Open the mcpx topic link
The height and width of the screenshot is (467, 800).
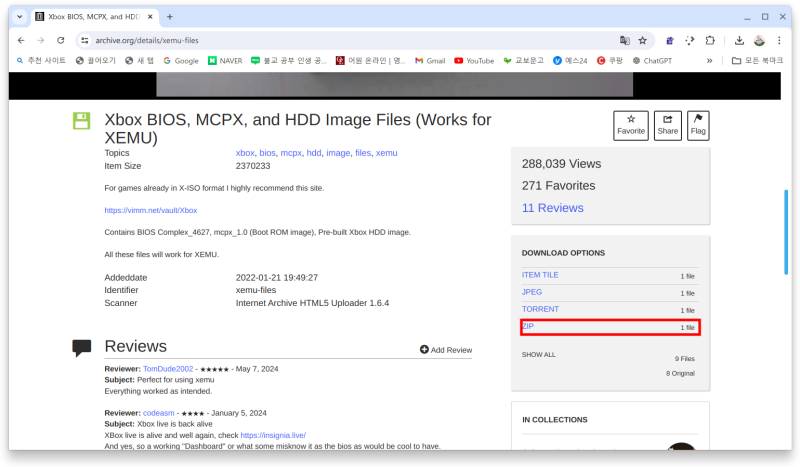tap(291, 153)
